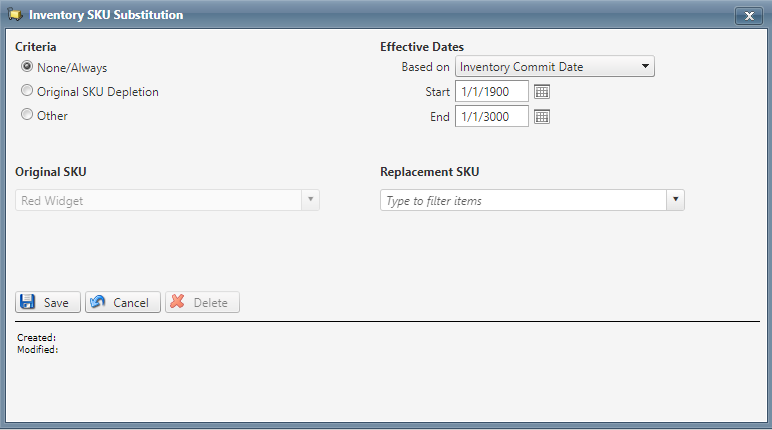Choose the Other criteria radio button

point(27,114)
